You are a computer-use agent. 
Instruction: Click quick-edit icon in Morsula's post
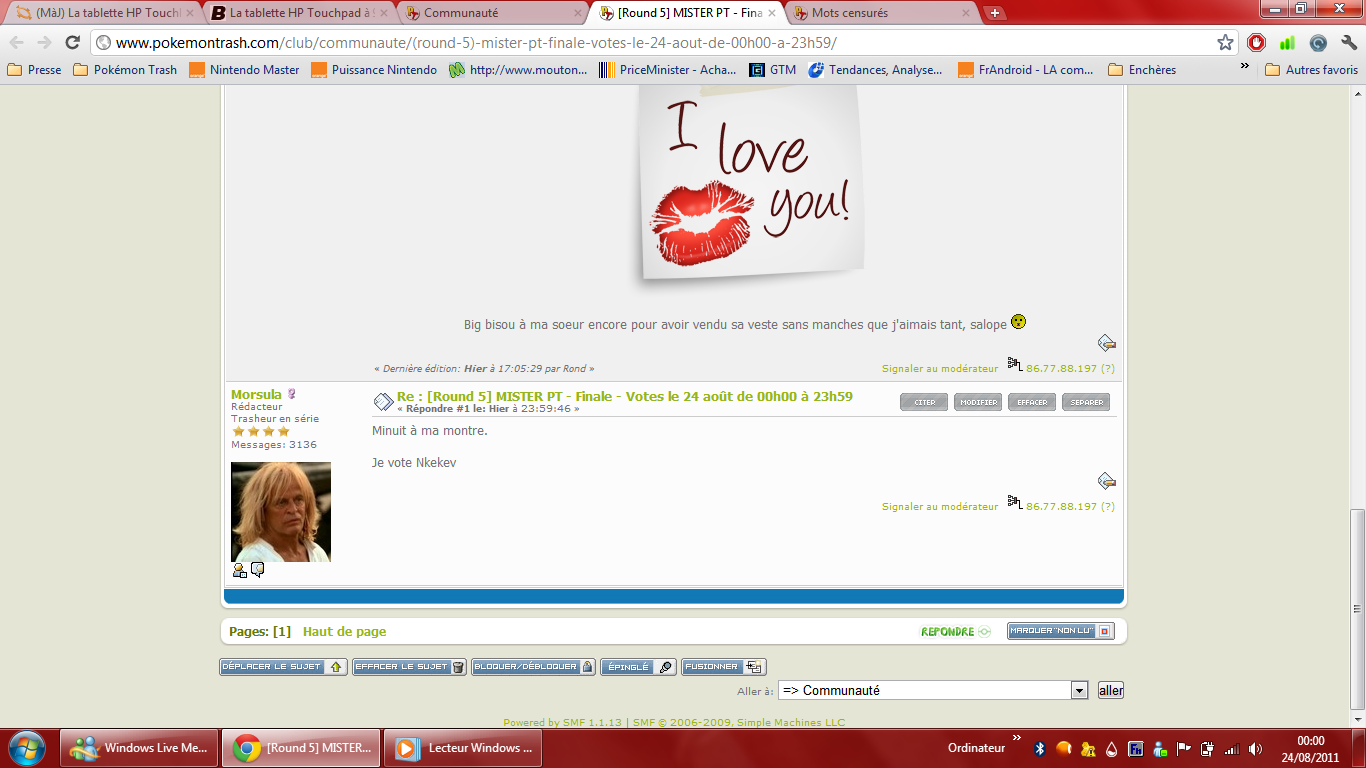[1106, 481]
